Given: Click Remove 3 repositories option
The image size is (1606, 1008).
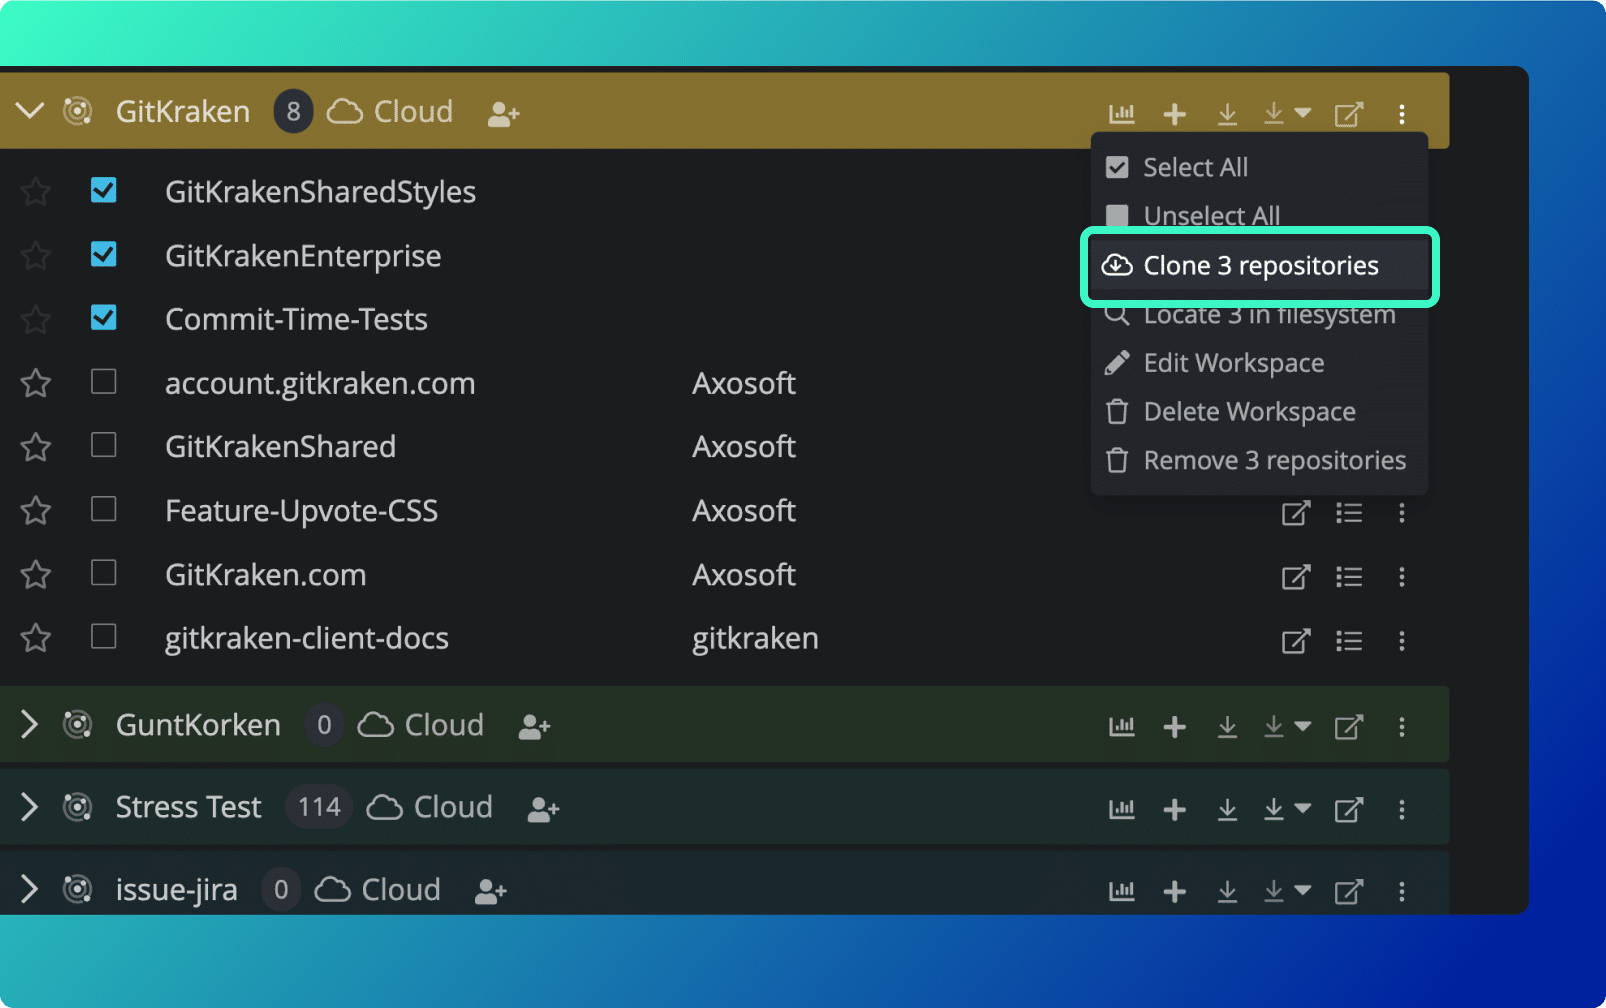Looking at the screenshot, I should [1274, 460].
